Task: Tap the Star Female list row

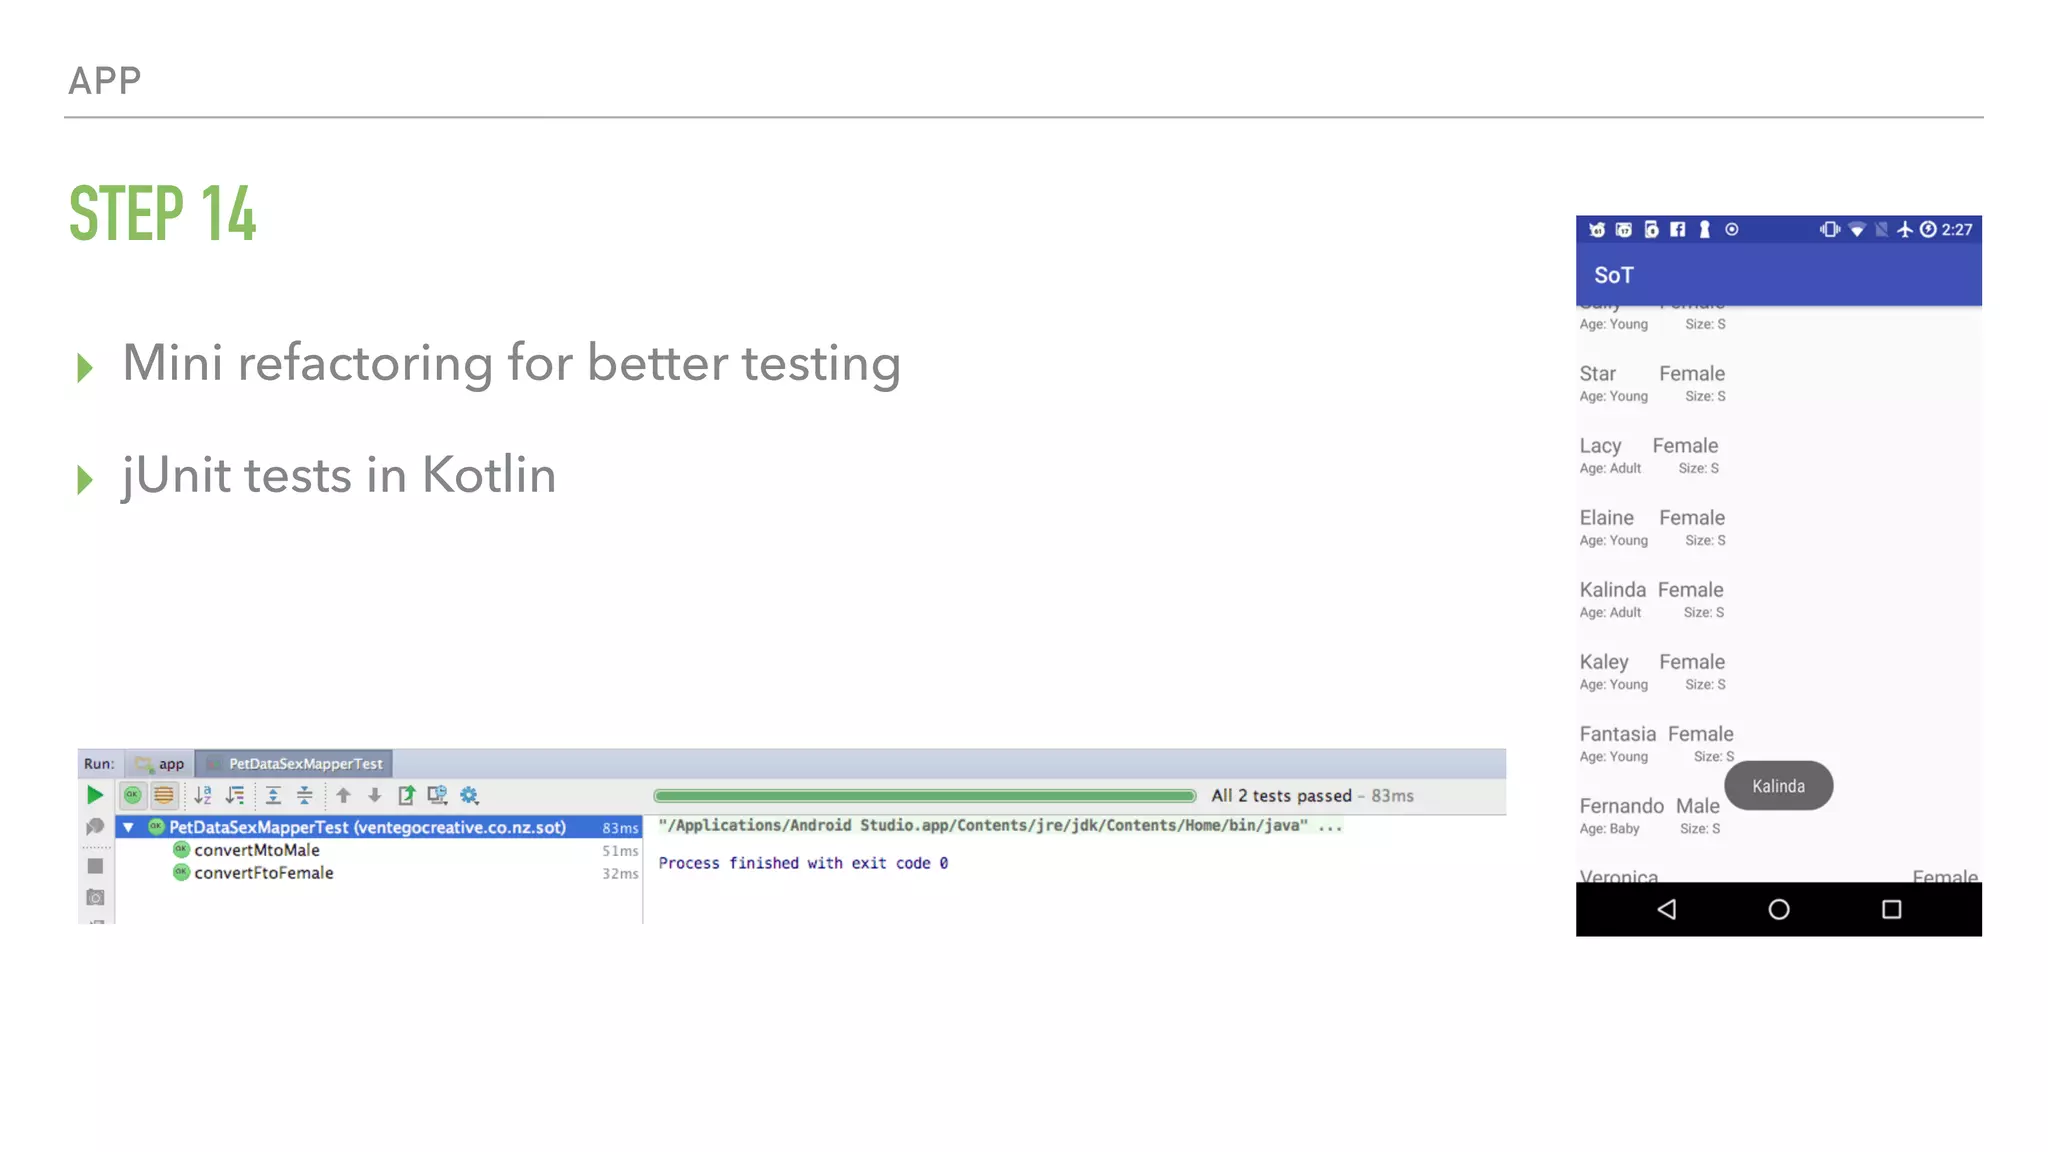Action: click(1779, 383)
